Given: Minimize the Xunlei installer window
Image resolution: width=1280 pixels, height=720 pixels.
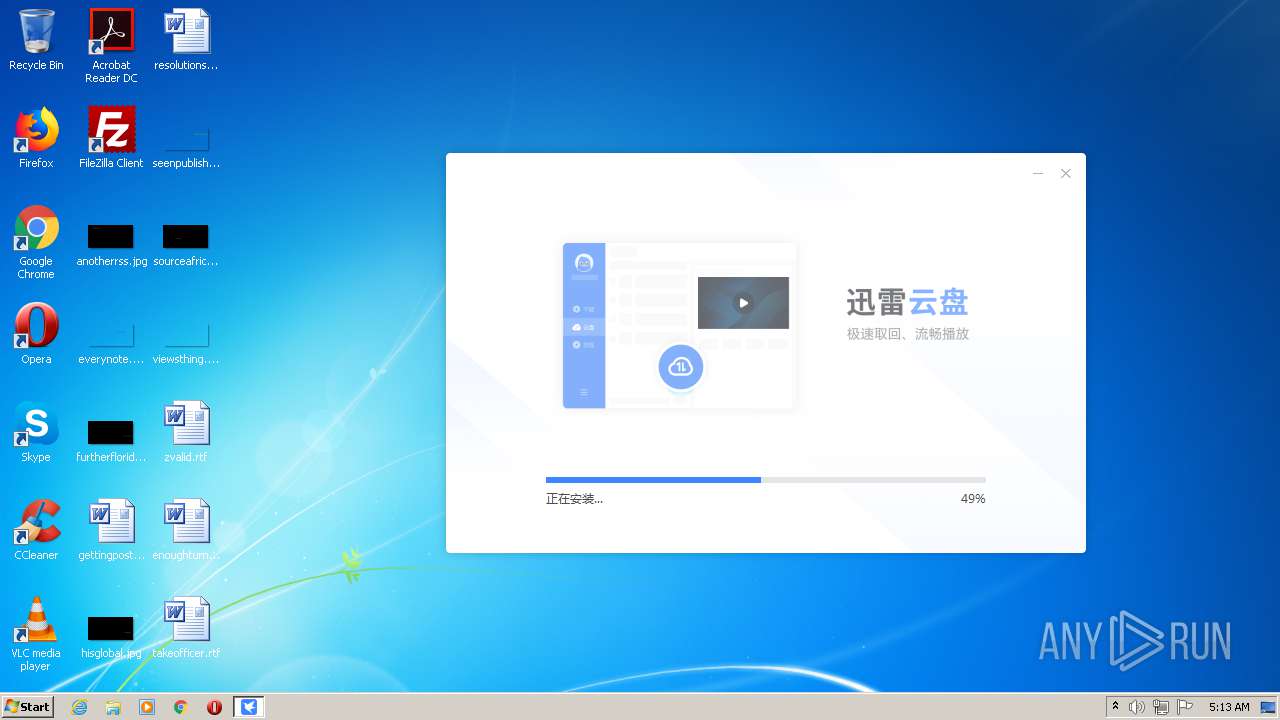Looking at the screenshot, I should (x=1038, y=174).
